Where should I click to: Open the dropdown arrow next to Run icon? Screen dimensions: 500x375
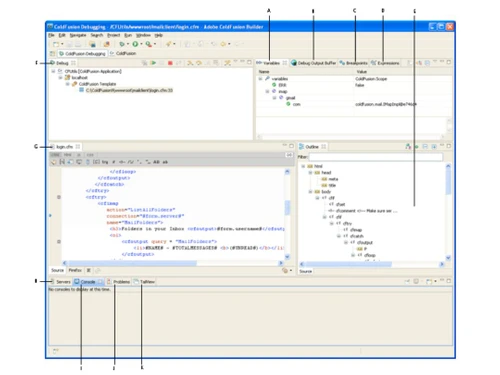point(141,44)
